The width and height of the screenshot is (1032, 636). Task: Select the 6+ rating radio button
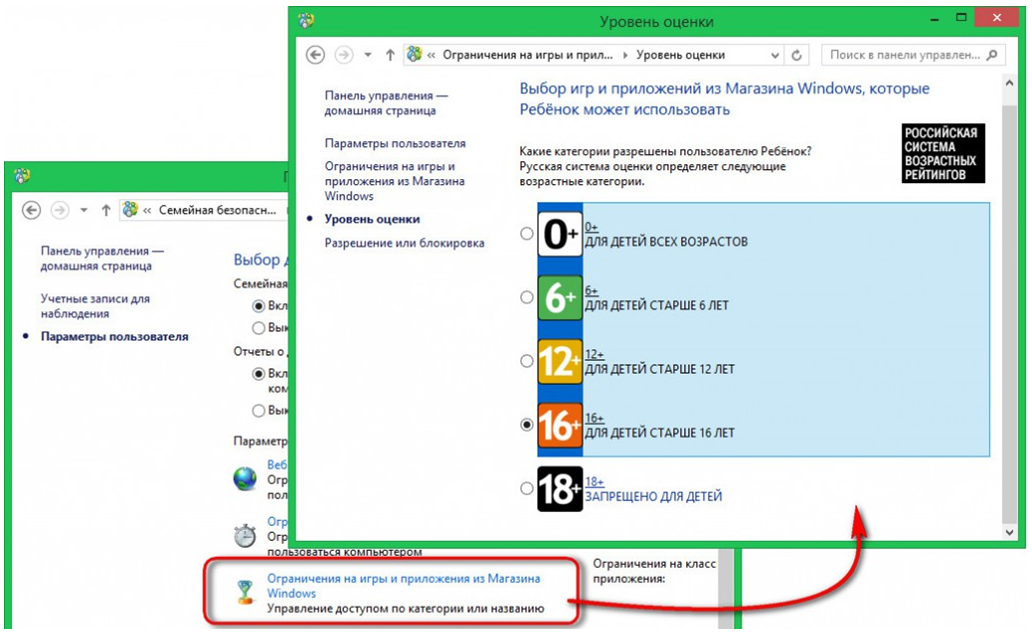pos(527,298)
